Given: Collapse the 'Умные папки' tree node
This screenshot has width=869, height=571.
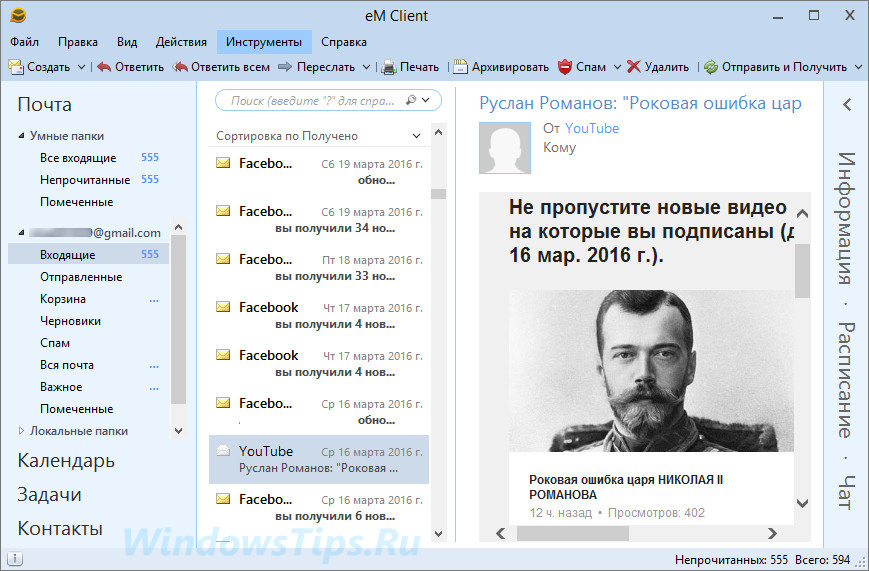Looking at the screenshot, I should [21, 135].
